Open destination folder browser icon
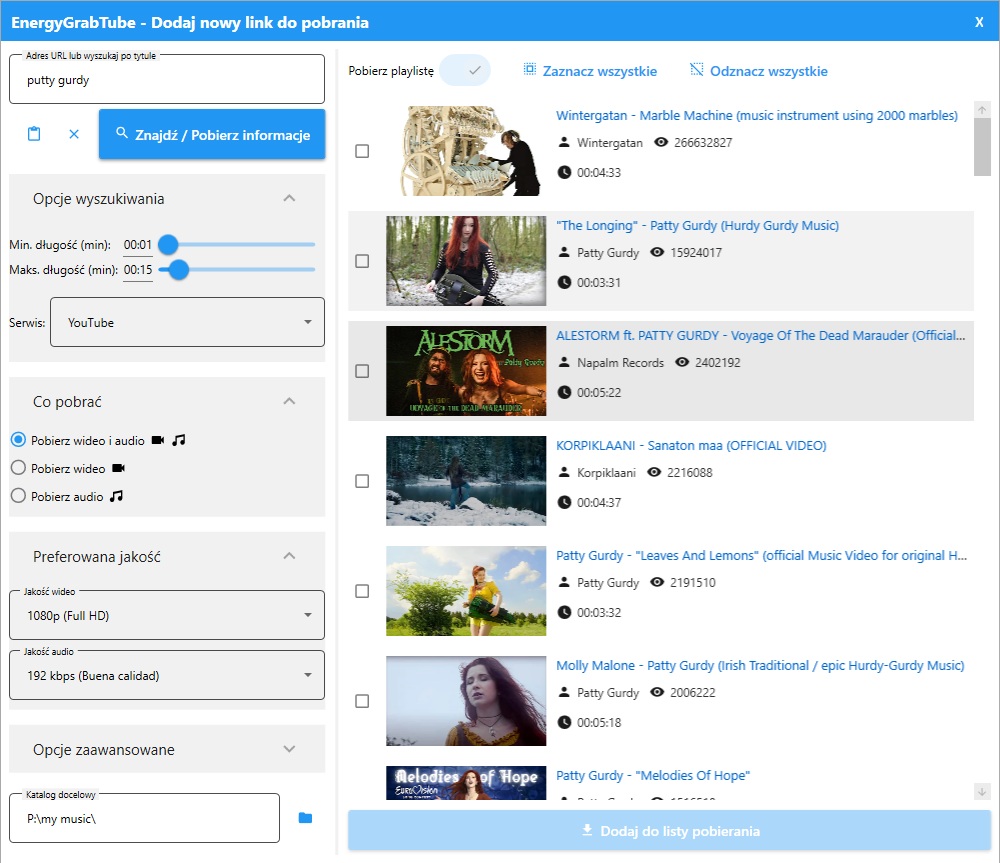The height and width of the screenshot is (863, 1000). [305, 818]
